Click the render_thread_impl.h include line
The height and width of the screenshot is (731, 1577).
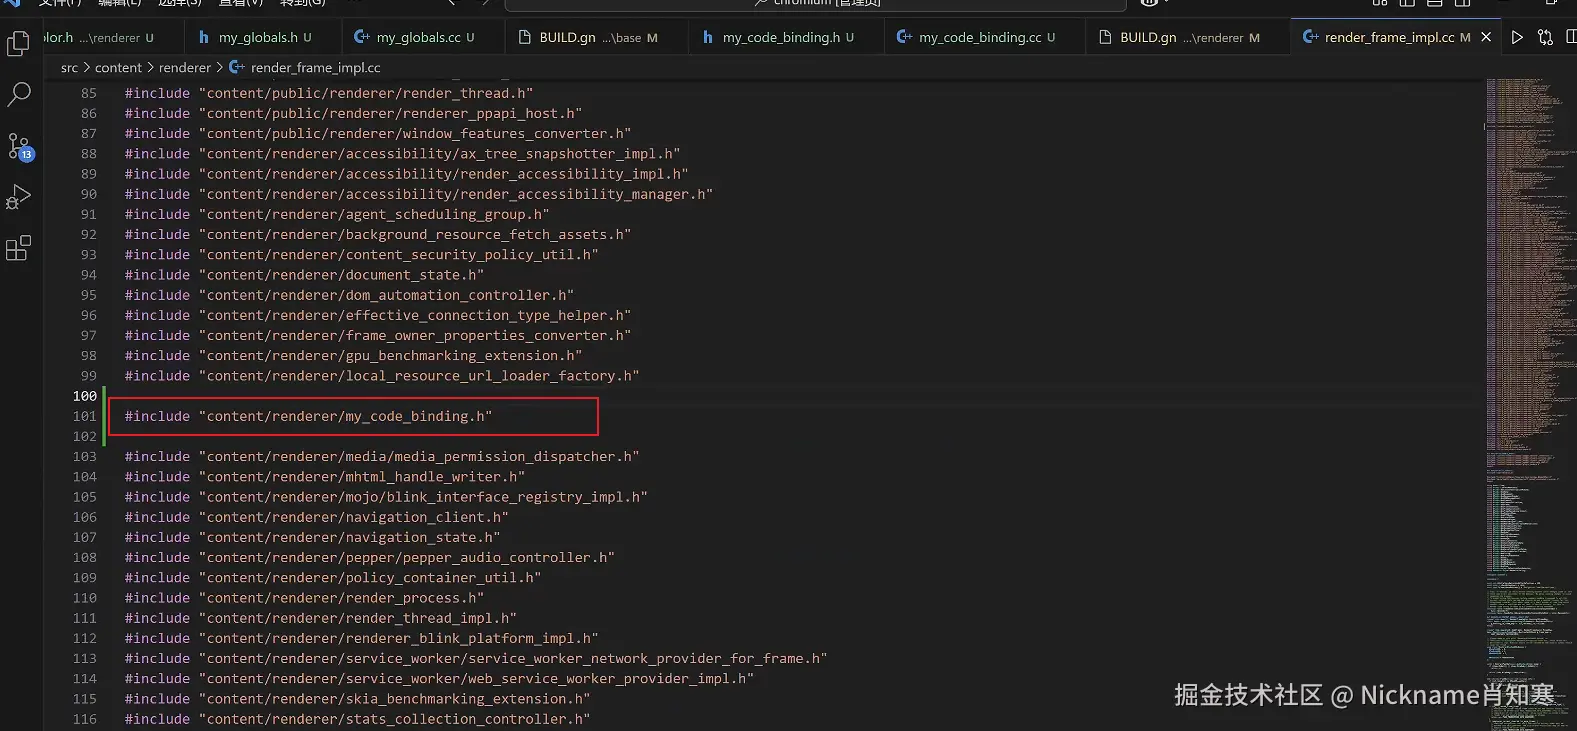[x=321, y=618]
